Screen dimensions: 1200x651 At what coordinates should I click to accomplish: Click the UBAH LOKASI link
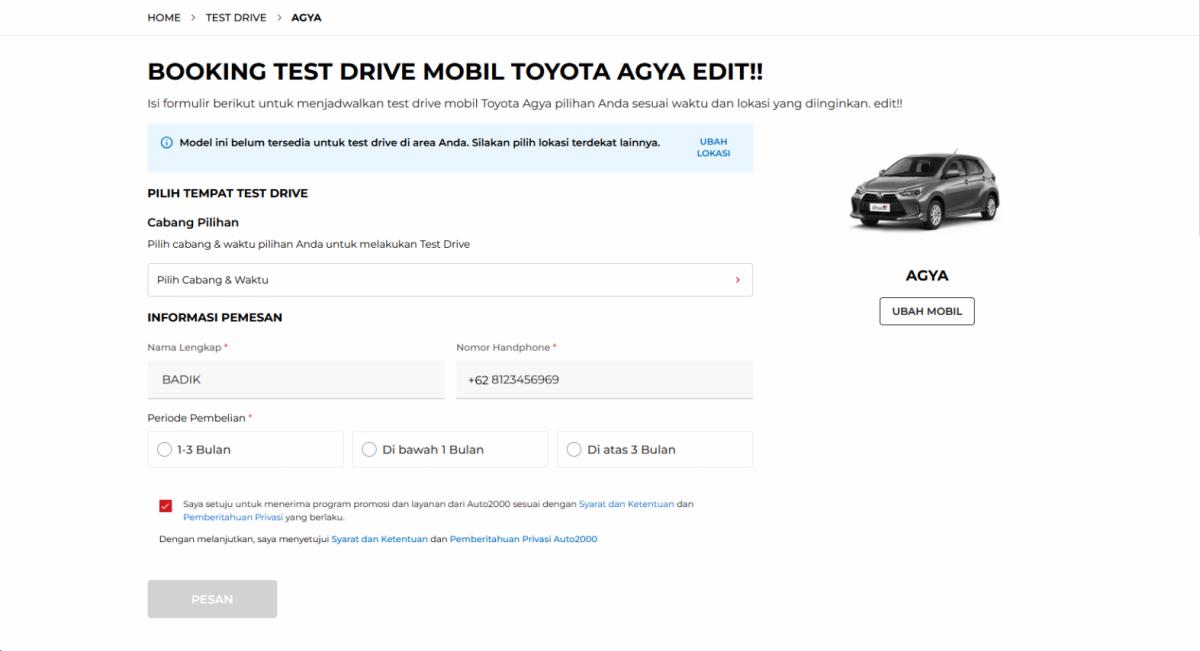coord(713,148)
